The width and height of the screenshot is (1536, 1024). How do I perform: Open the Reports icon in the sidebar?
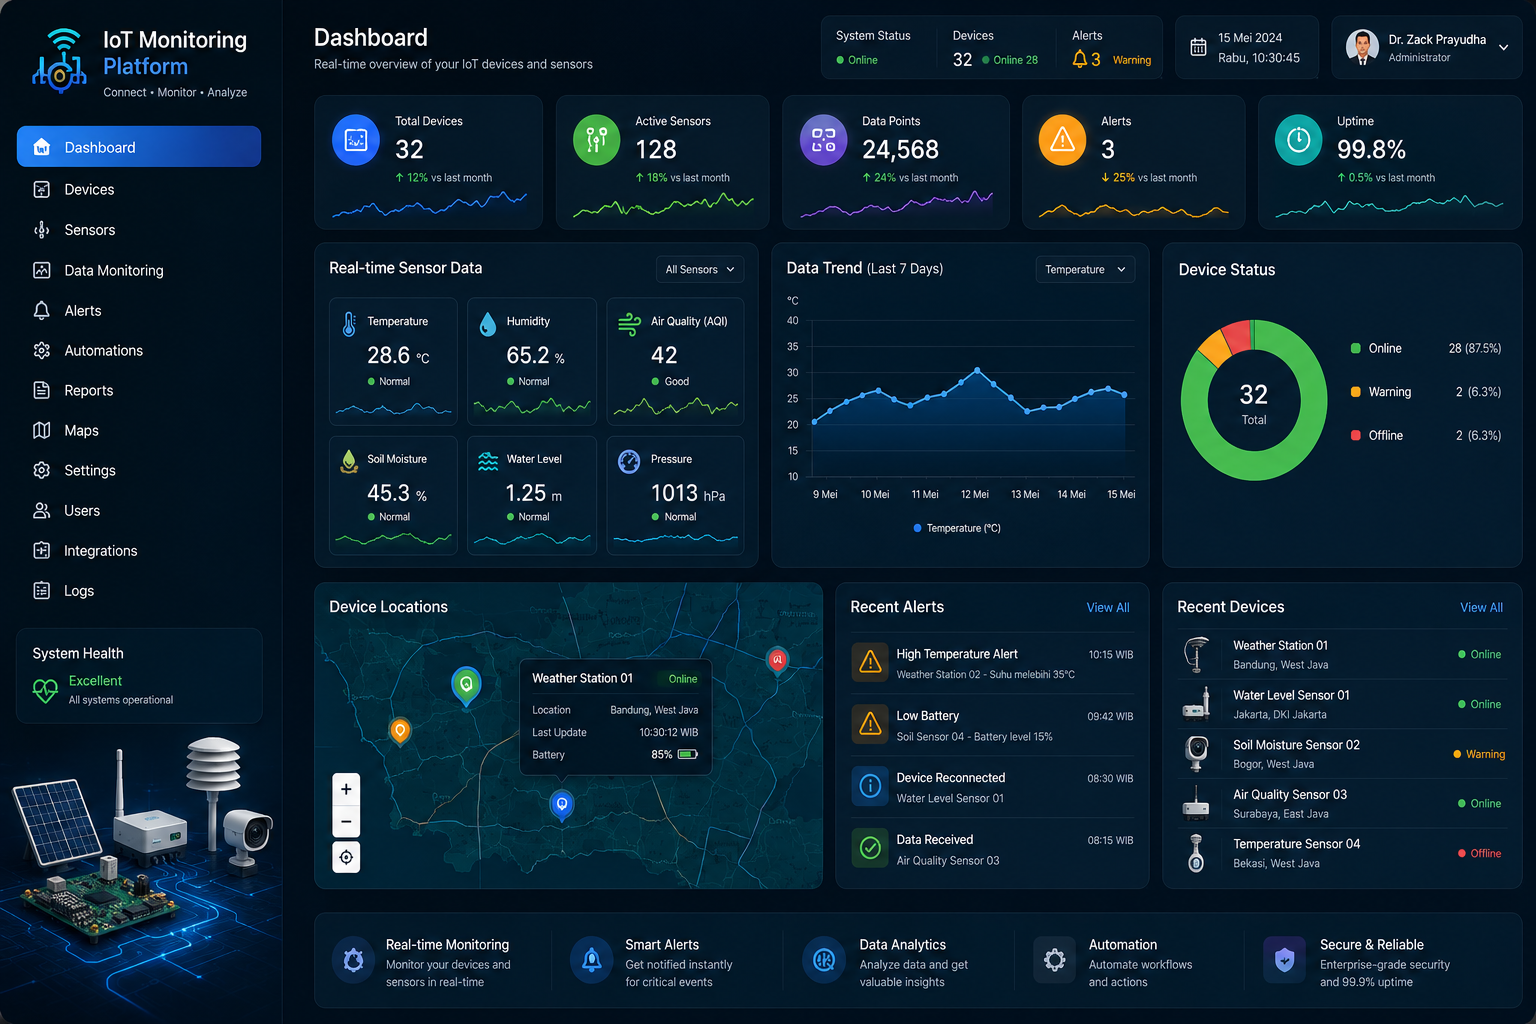click(41, 390)
